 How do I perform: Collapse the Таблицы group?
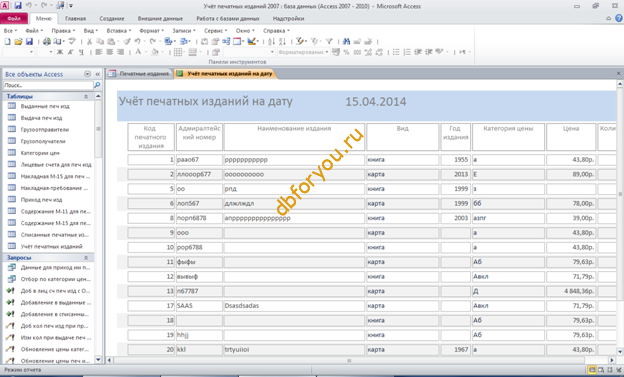86,96
